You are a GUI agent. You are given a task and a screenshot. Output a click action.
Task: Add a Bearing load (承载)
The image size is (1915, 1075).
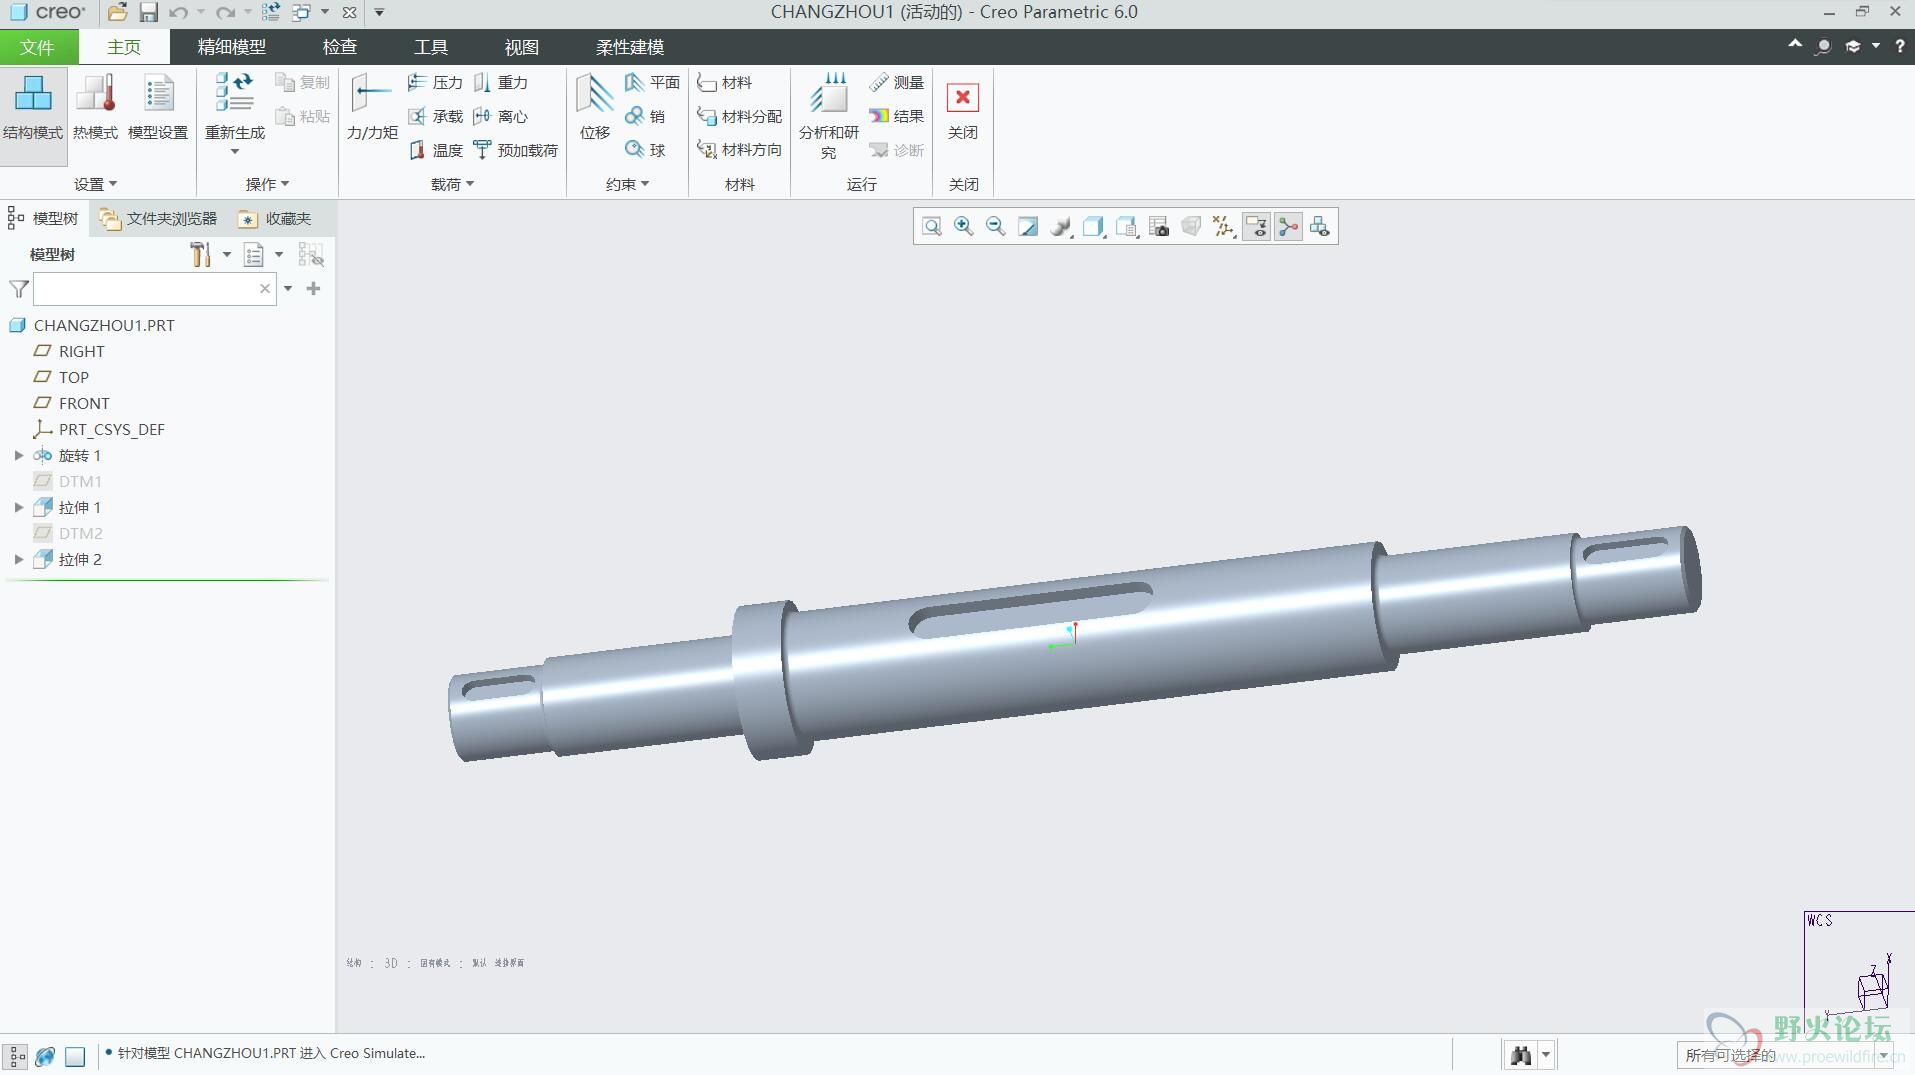pyautogui.click(x=435, y=116)
